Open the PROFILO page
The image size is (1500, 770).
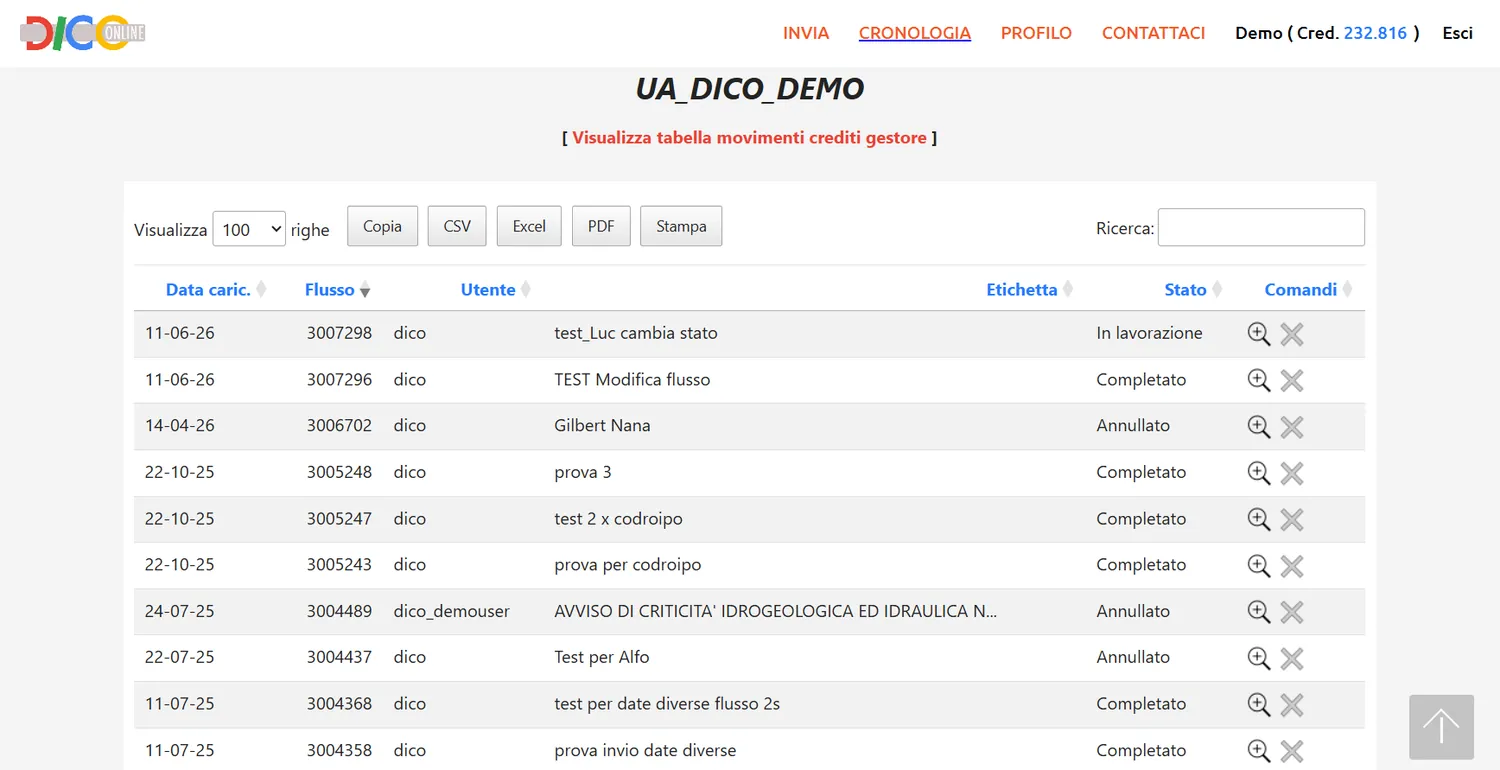1036,33
